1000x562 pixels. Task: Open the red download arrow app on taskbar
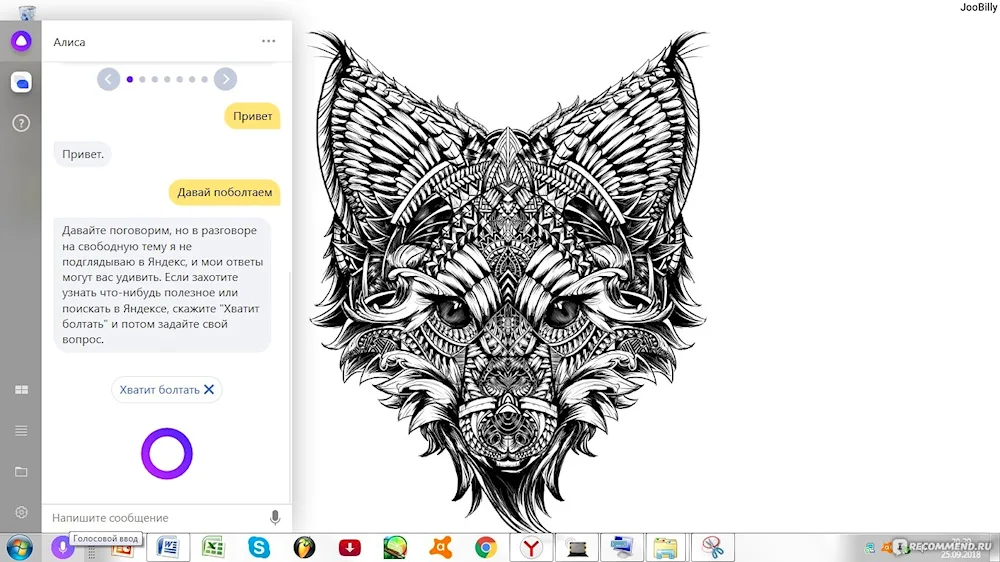coord(349,547)
